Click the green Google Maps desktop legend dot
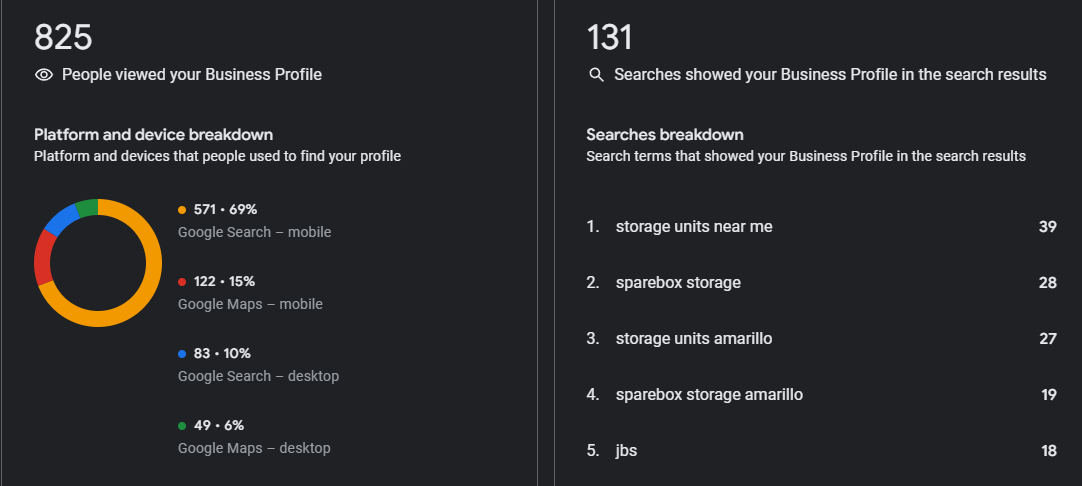The width and height of the screenshot is (1082, 486). tap(182, 426)
